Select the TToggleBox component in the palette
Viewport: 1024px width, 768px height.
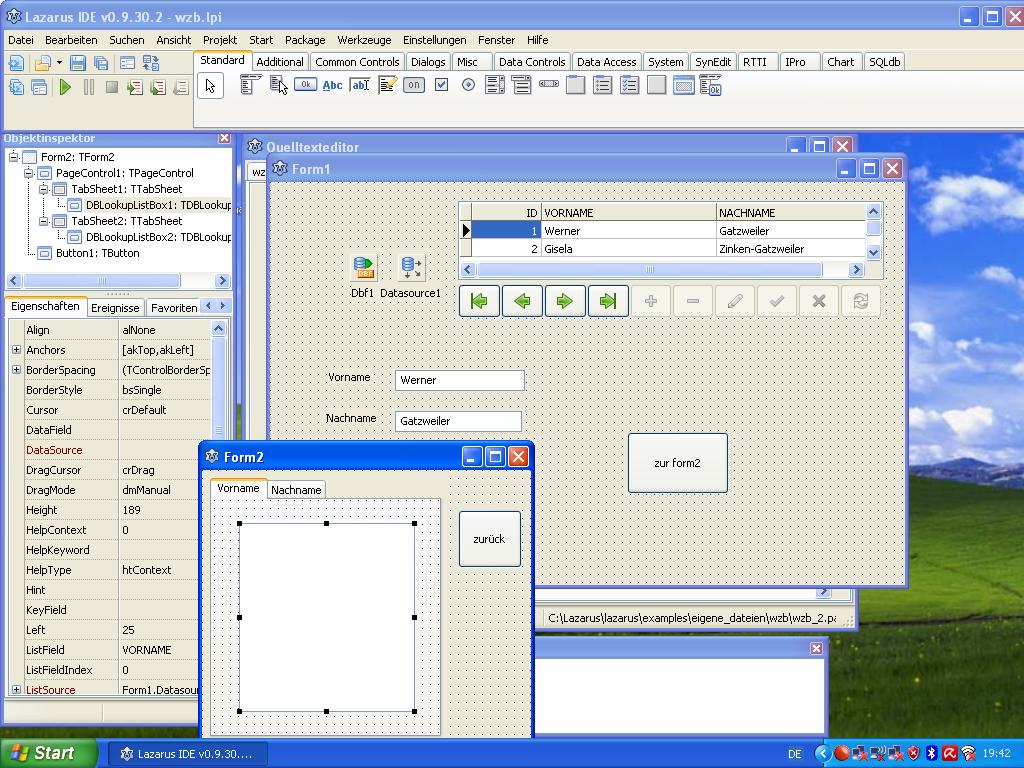click(414, 86)
